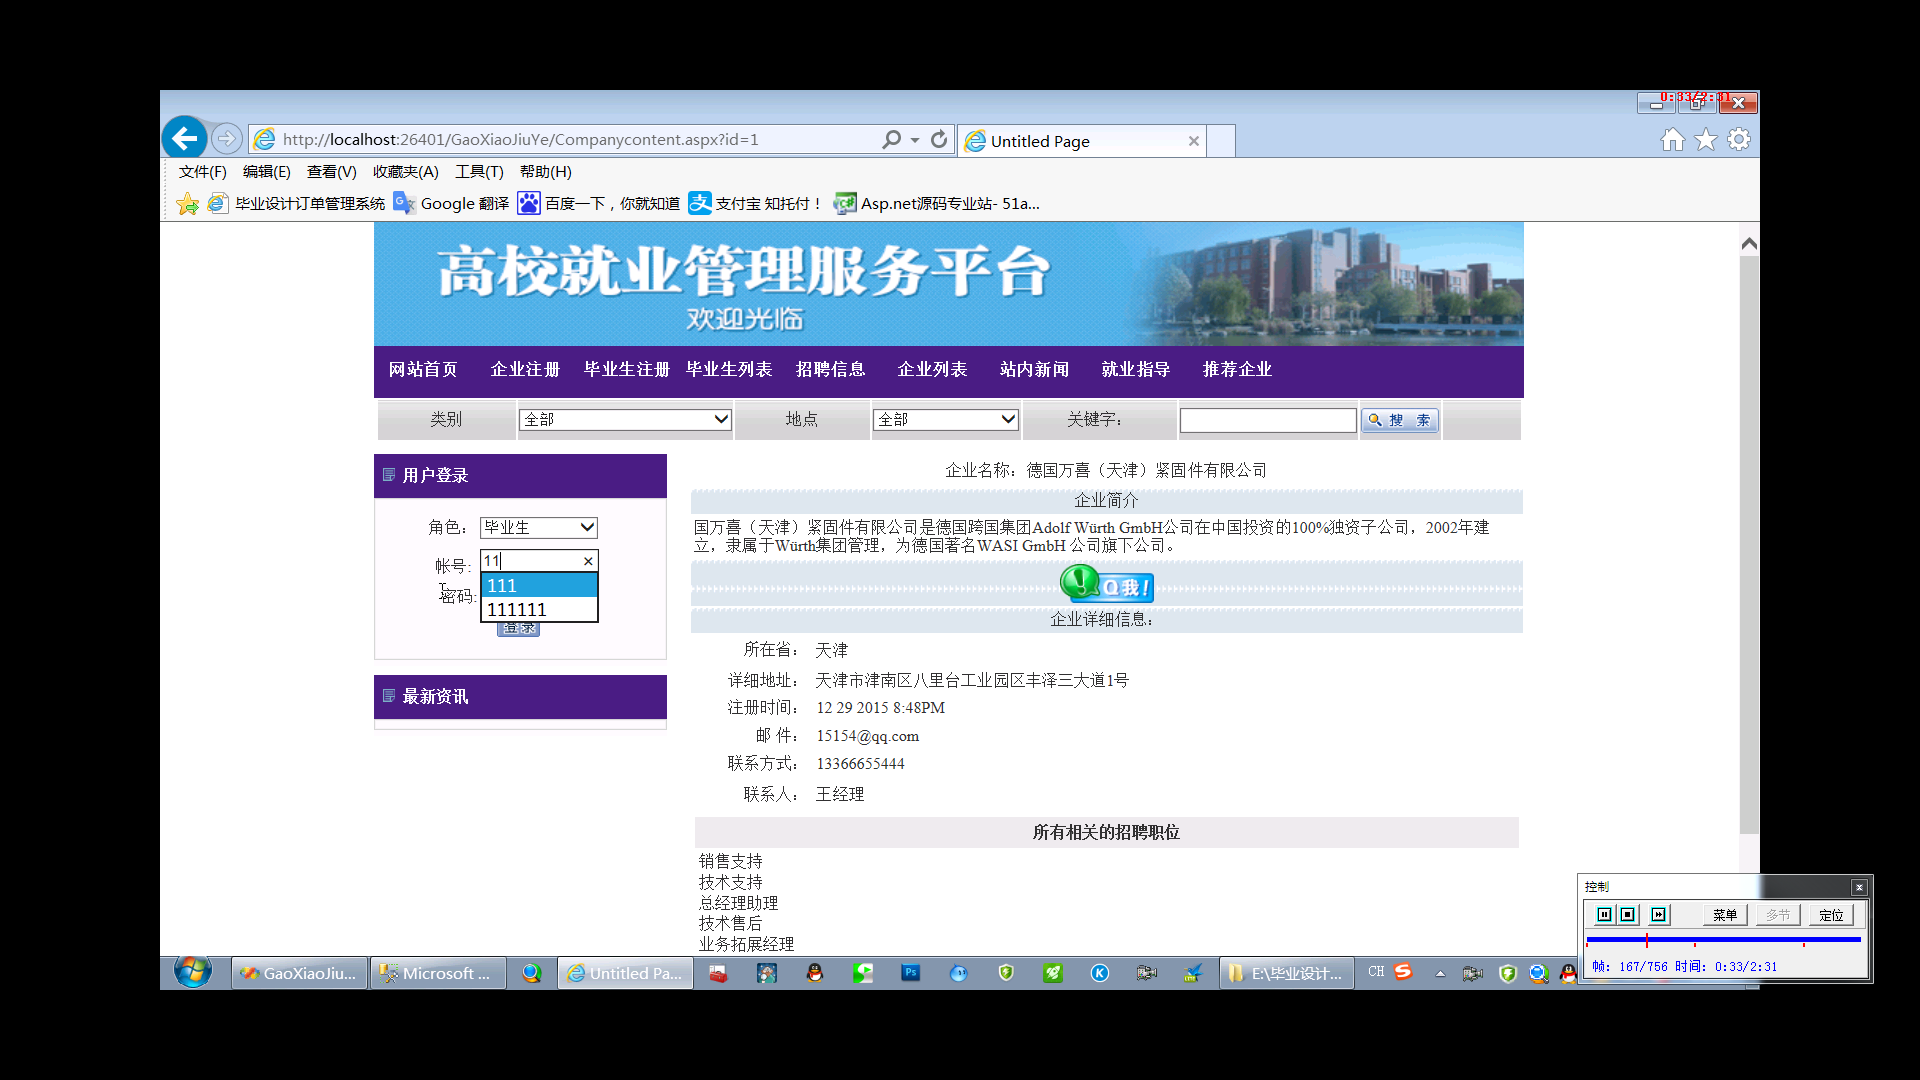
Task: Open the 帮助(H) menu
Action: click(545, 172)
